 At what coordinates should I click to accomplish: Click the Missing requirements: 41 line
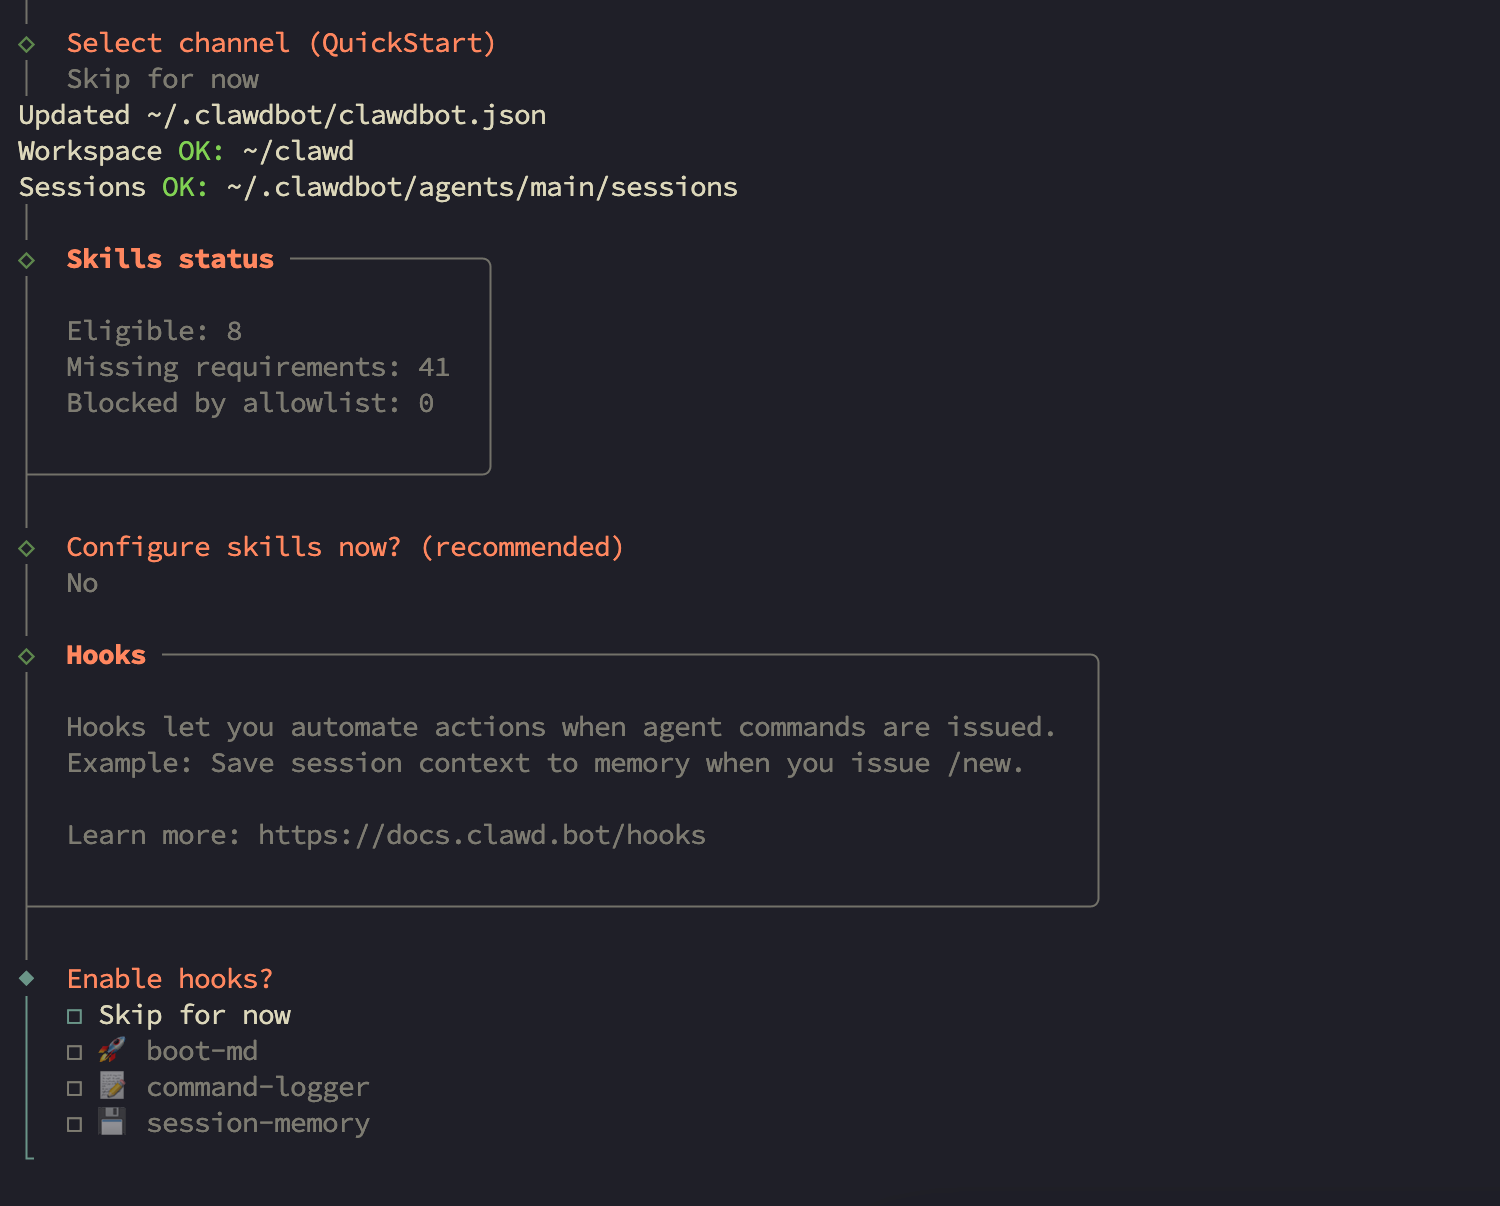(258, 367)
